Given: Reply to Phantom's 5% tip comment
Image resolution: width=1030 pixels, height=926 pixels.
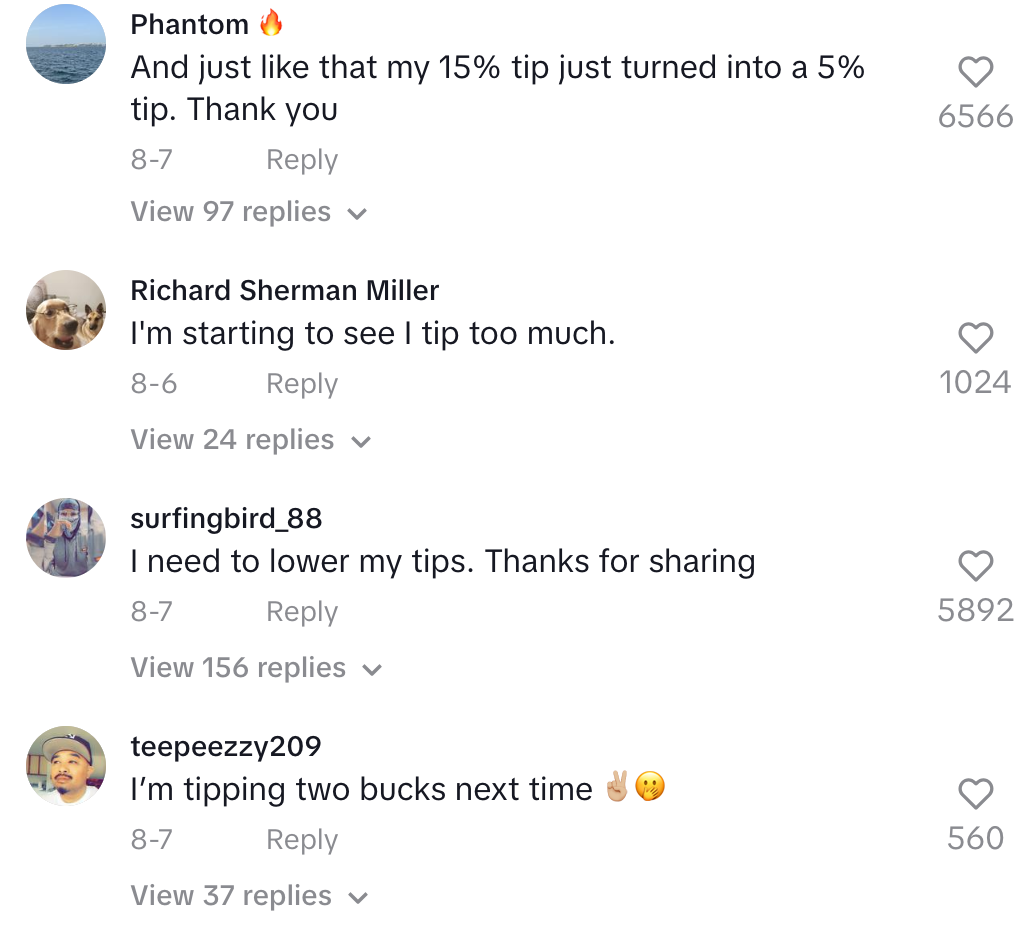Looking at the screenshot, I should point(302,160).
